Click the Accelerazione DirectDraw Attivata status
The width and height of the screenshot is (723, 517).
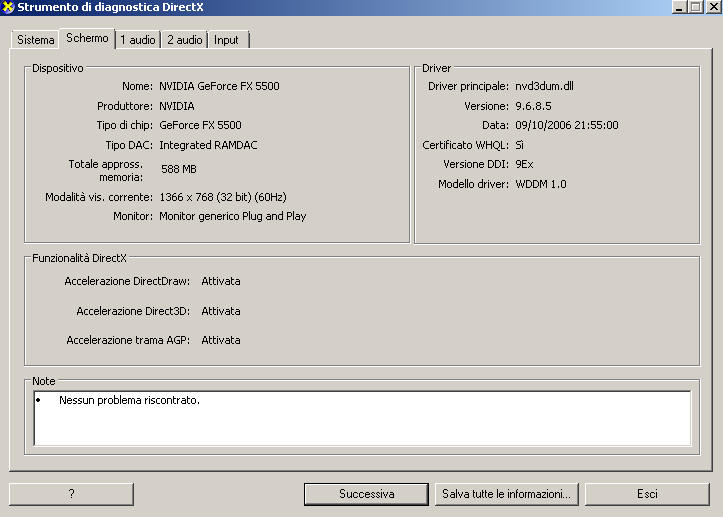[221, 281]
